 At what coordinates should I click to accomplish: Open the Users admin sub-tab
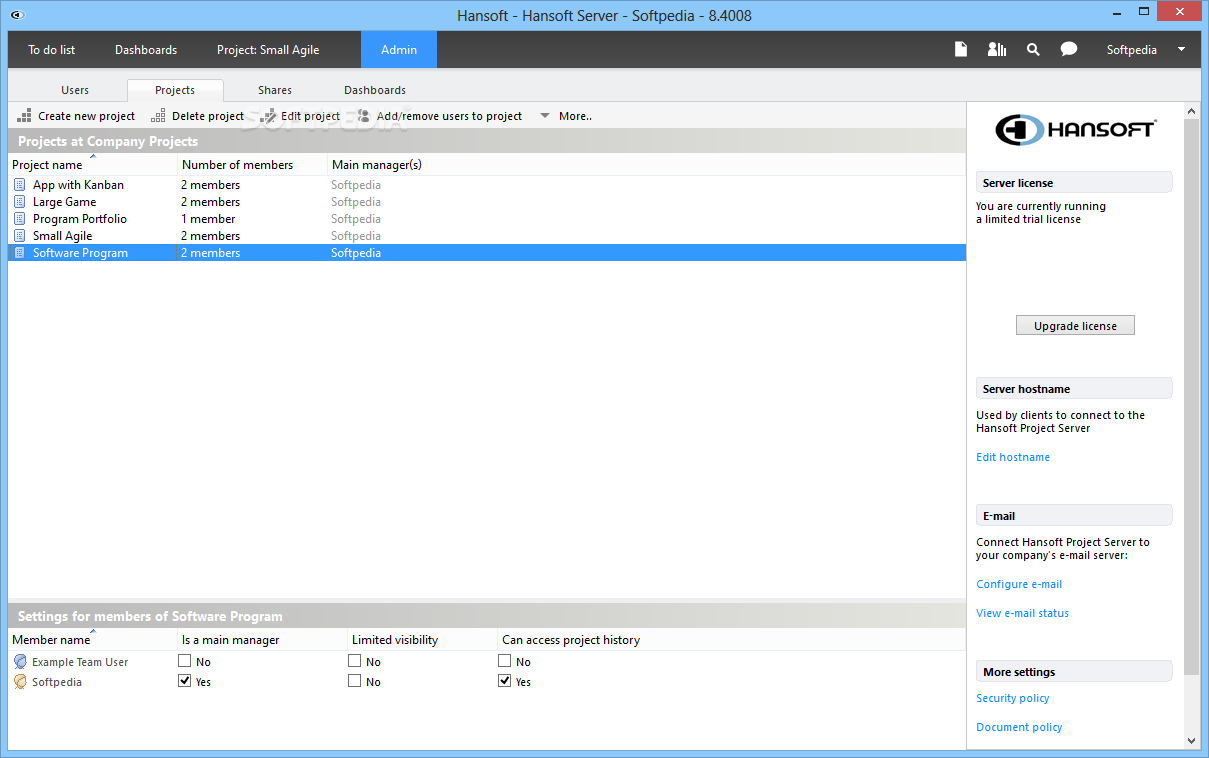tap(75, 90)
